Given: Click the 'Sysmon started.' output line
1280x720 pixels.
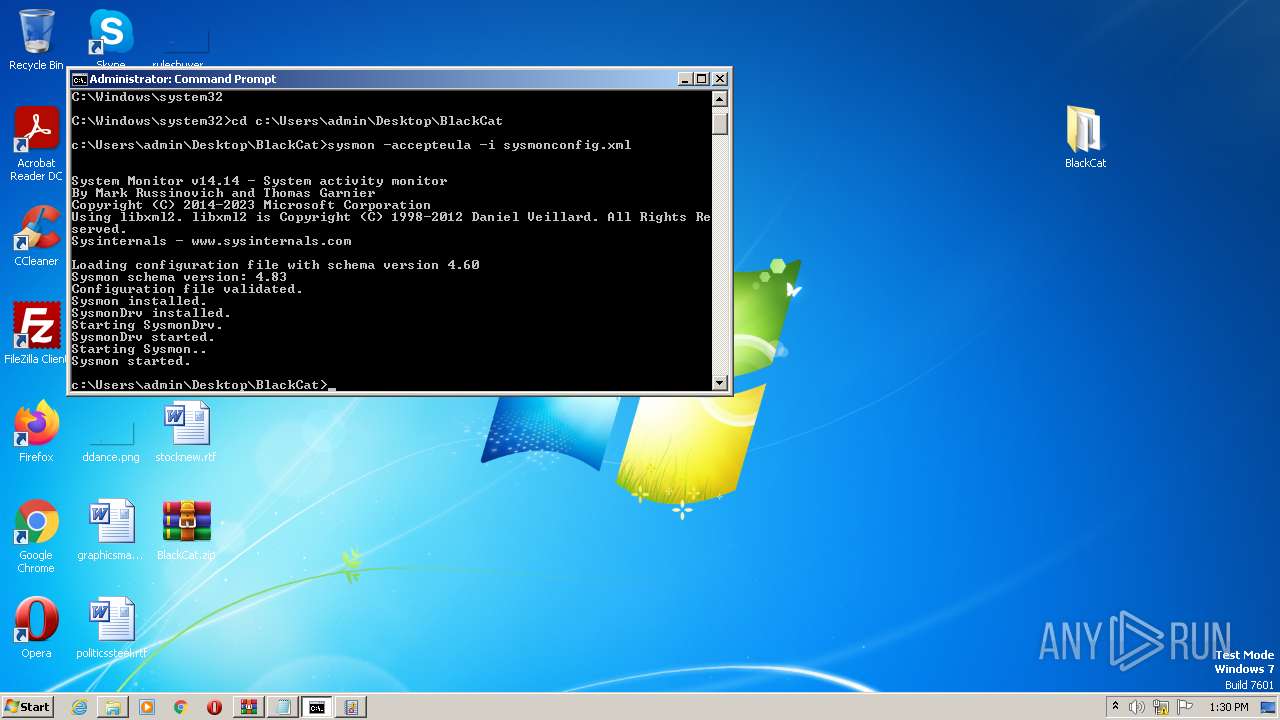Looking at the screenshot, I should (x=131, y=361).
